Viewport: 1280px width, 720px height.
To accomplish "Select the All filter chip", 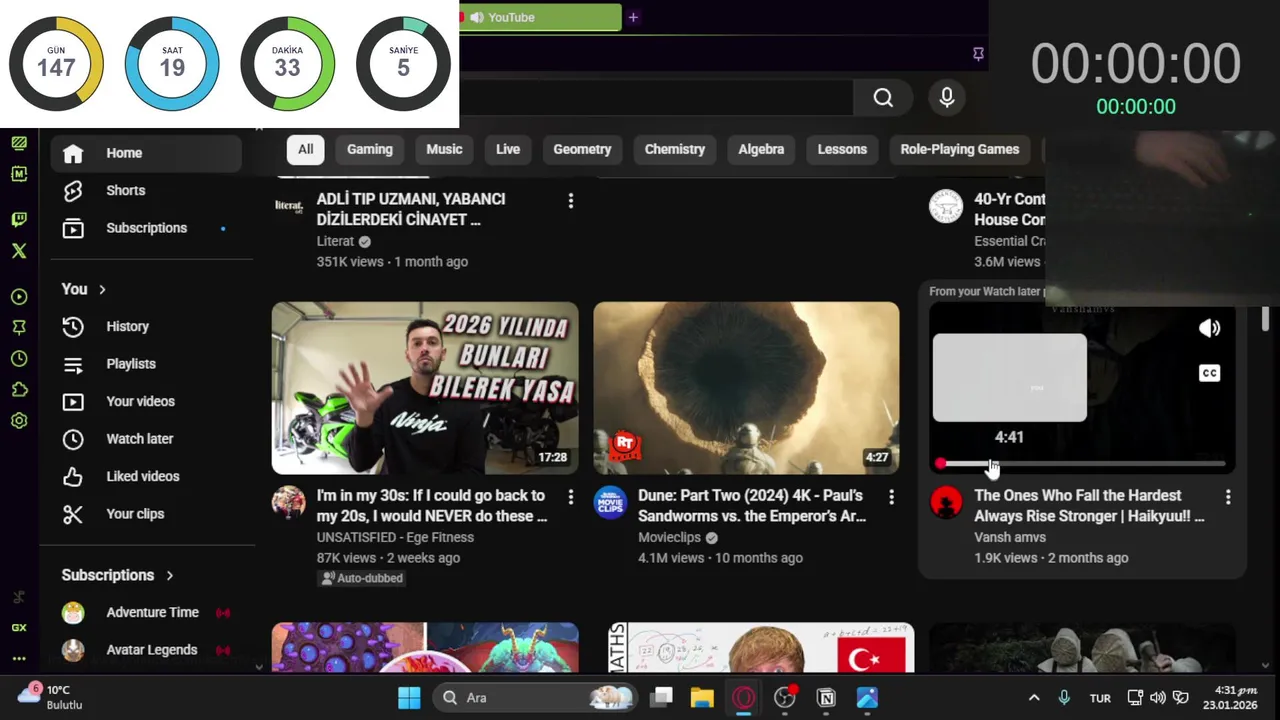I will [305, 149].
